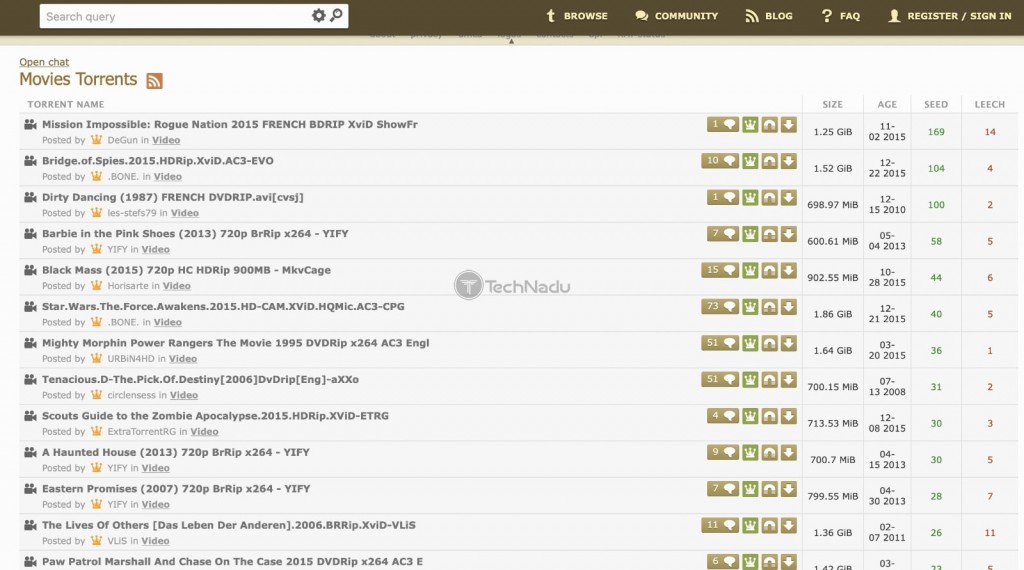
Task: Open Black Mass (2015) torrent
Action: pyautogui.click(x=186, y=270)
